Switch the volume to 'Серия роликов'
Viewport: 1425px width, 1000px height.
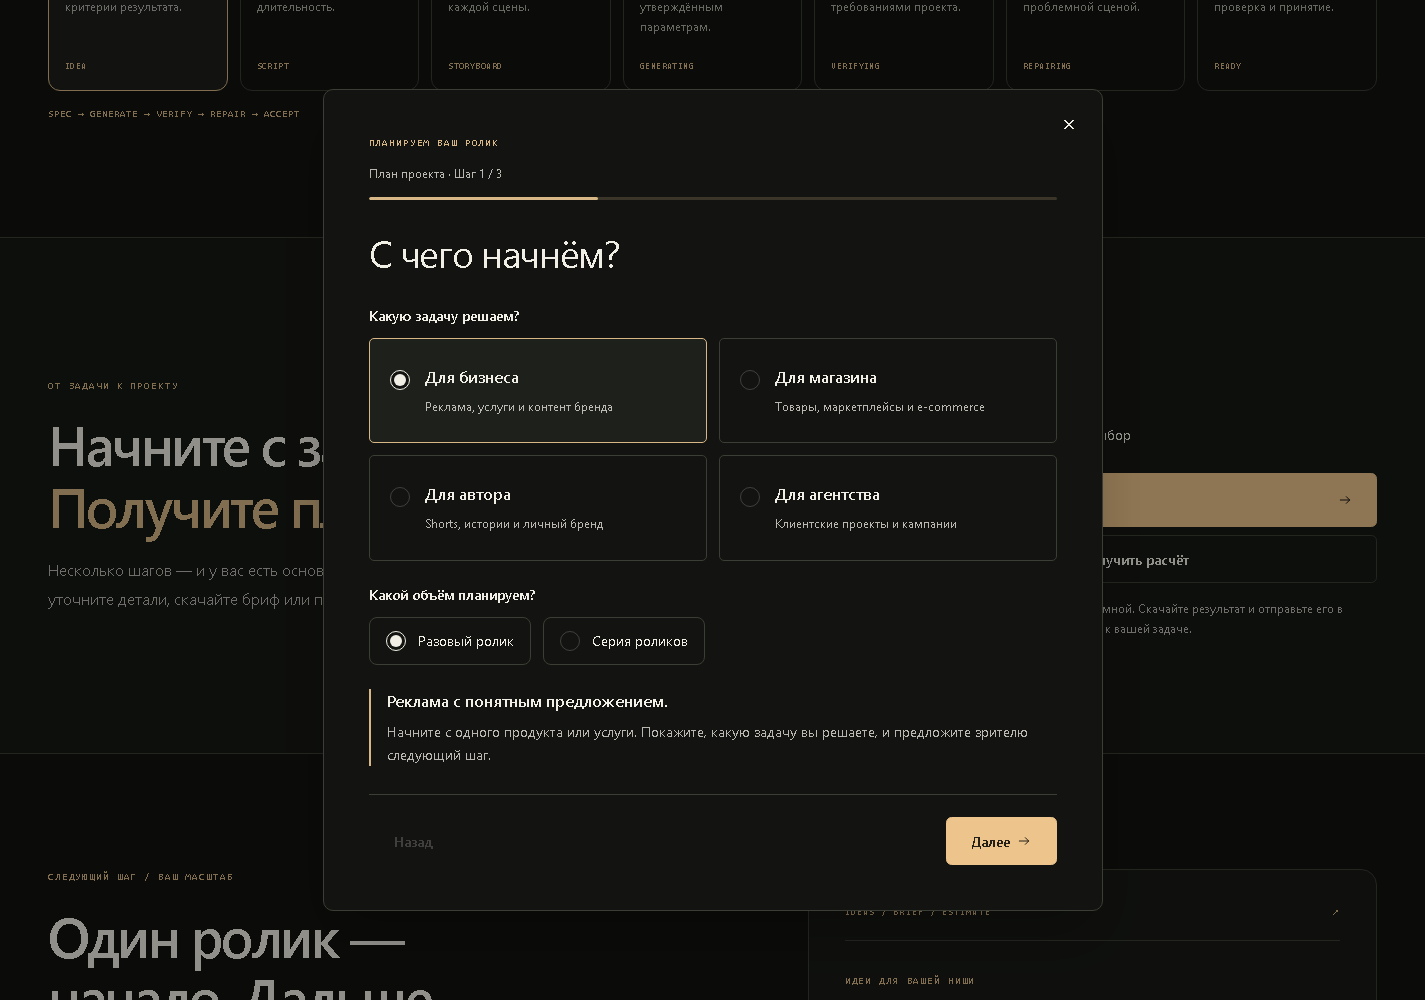[624, 641]
